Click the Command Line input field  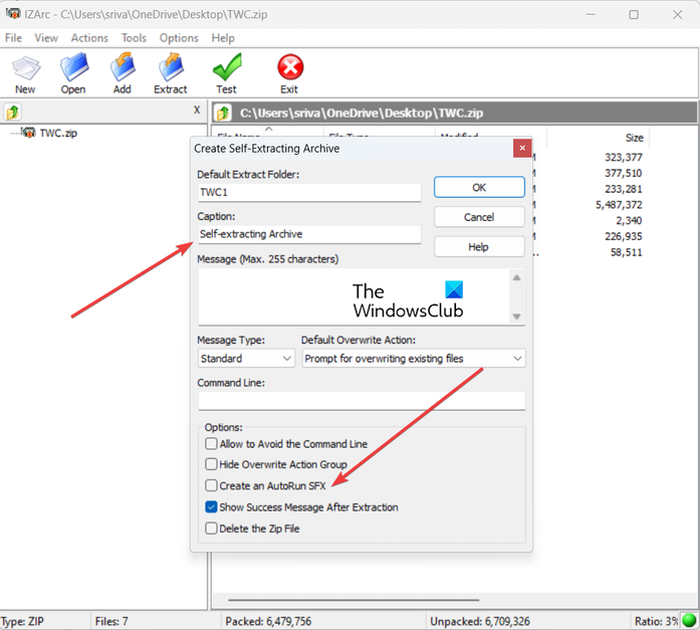coord(362,401)
